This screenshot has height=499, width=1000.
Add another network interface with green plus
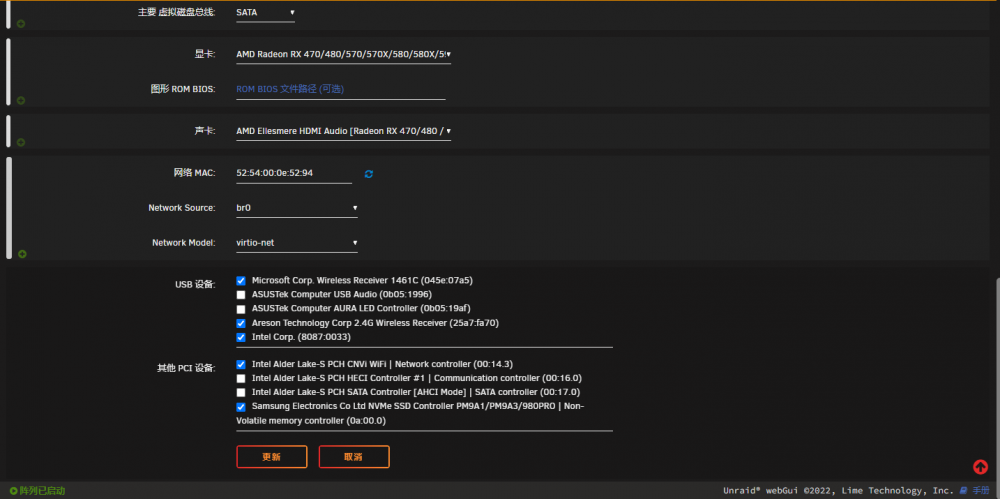pos(22,254)
